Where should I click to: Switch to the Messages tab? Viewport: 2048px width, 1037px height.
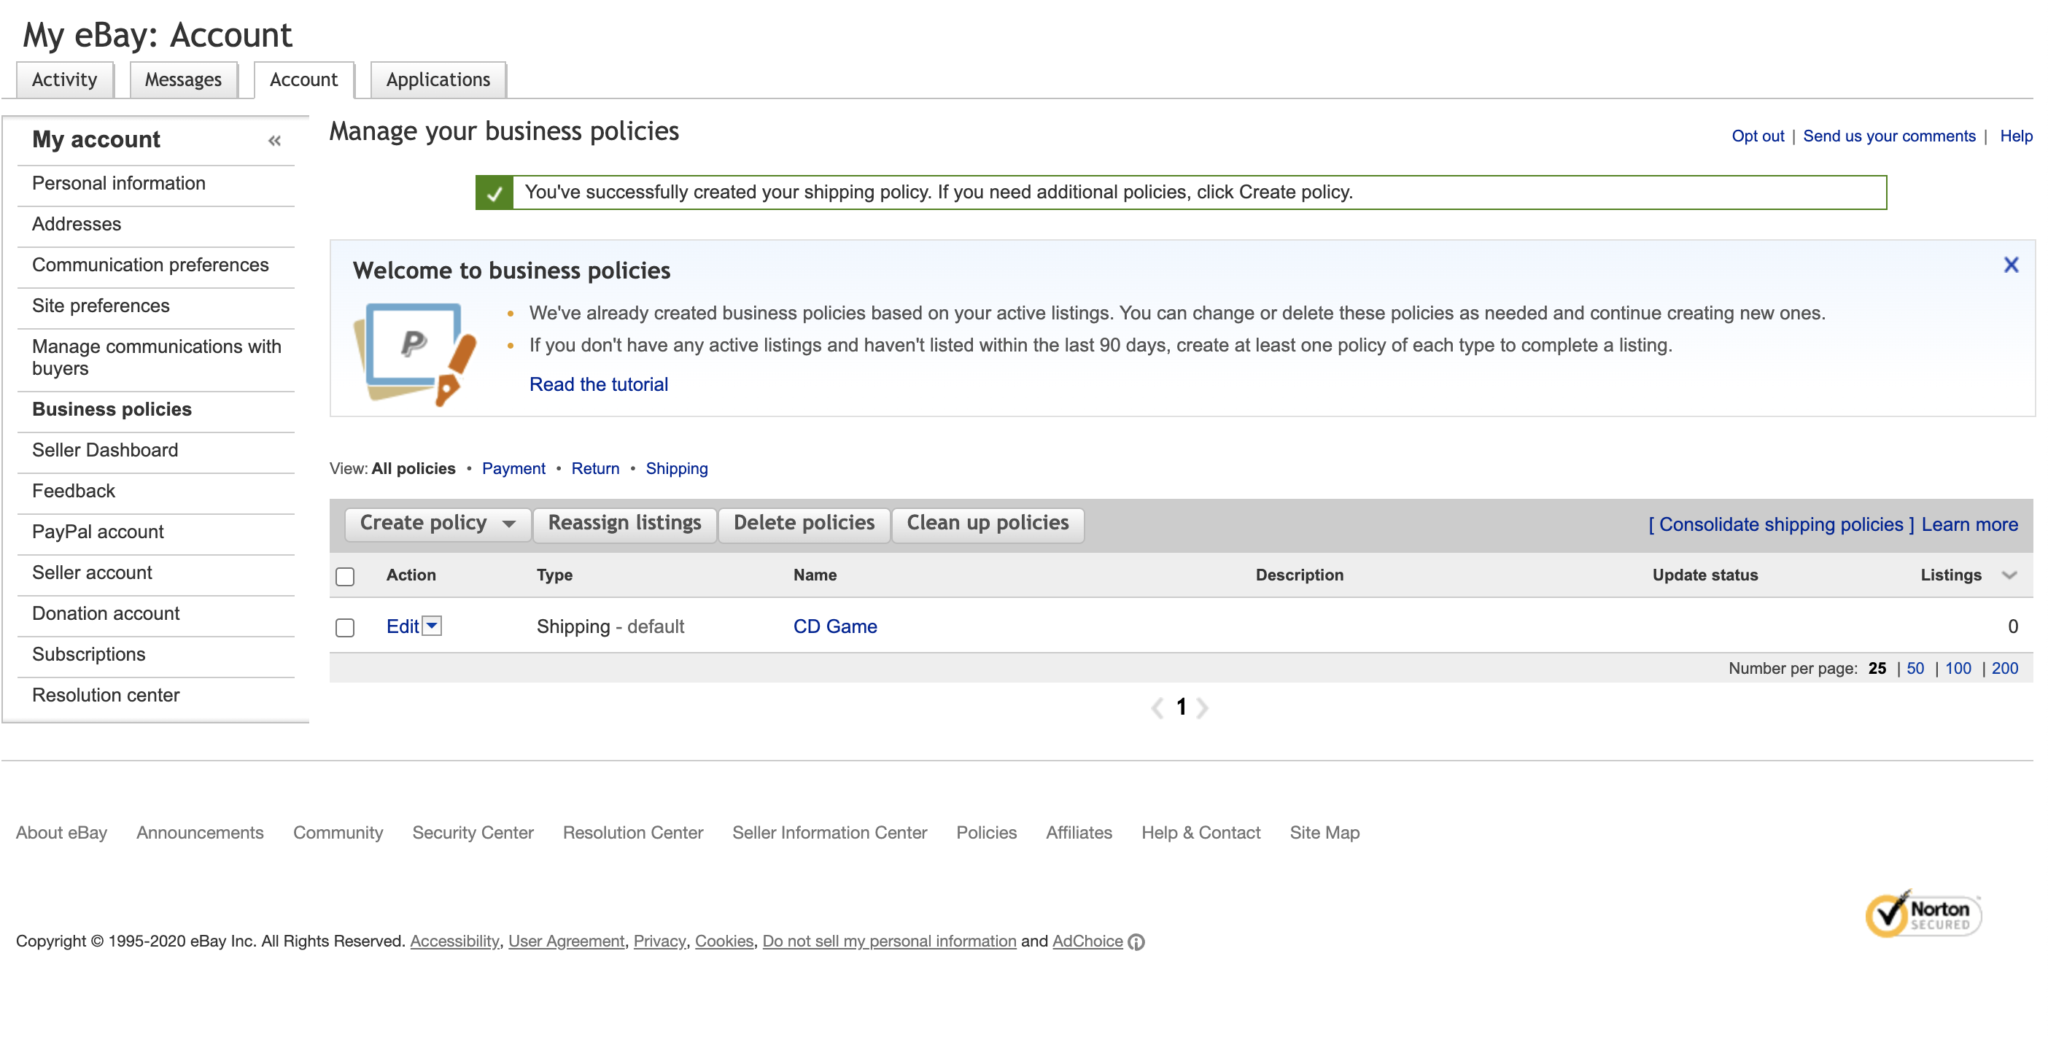(183, 80)
